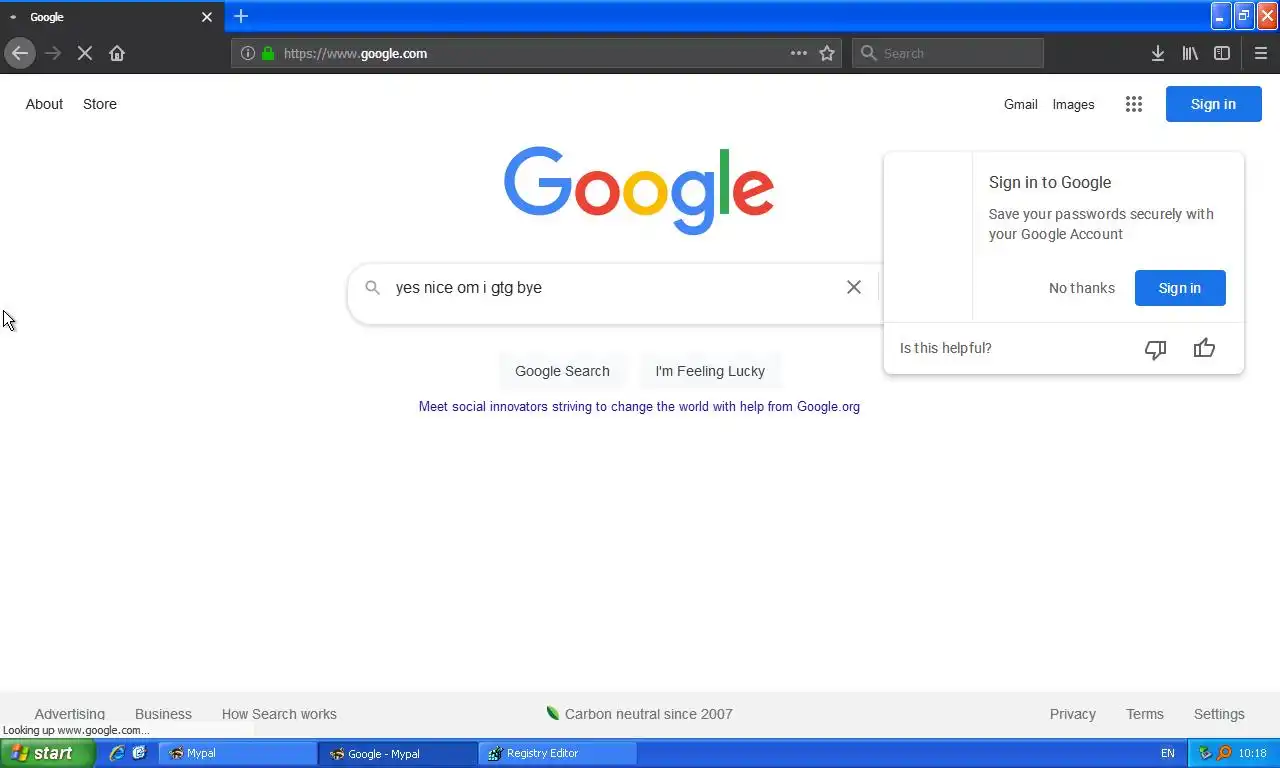Click the orange magnifier tray icon
The width and height of the screenshot is (1280, 768).
tap(1224, 753)
